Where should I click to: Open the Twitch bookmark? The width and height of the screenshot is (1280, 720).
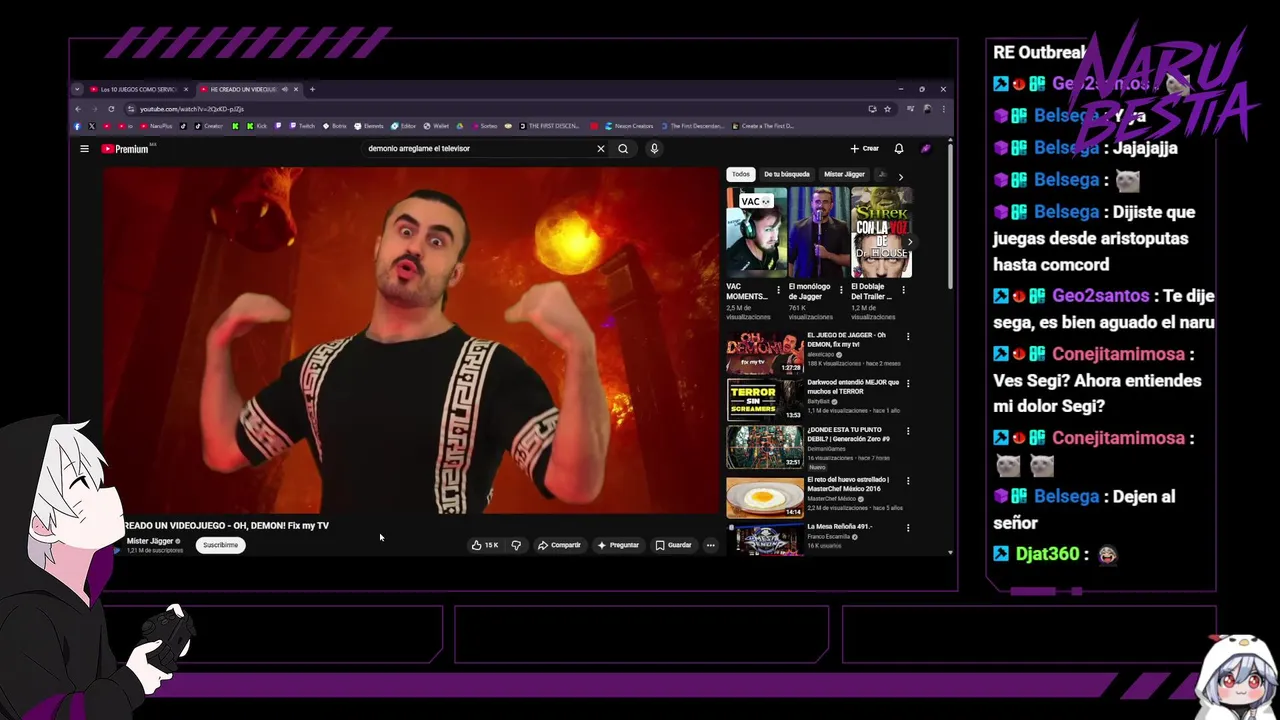[301, 126]
